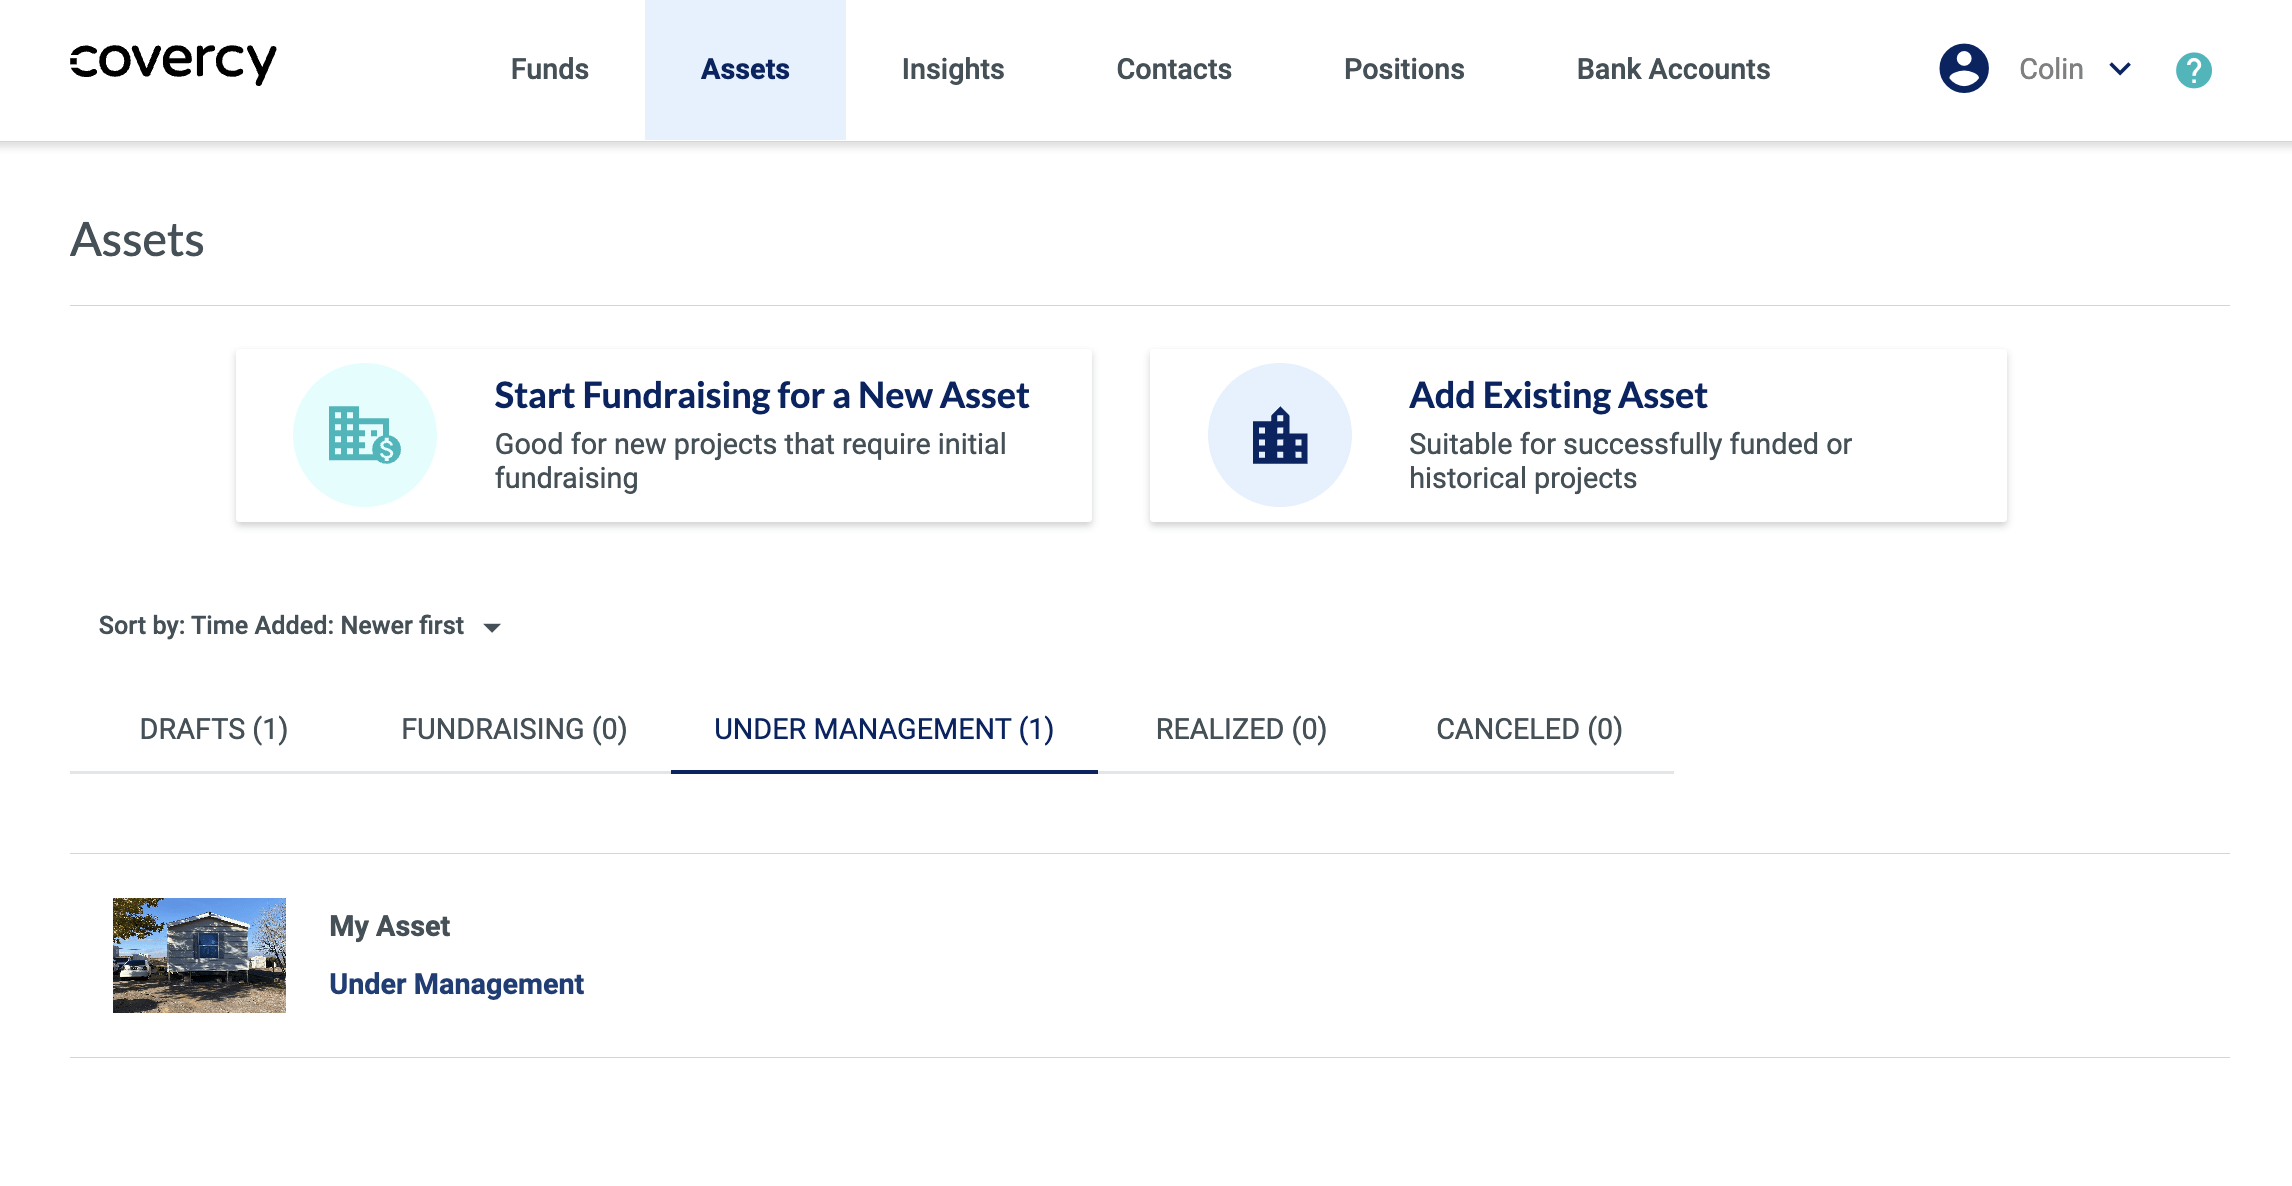Click the blue existing asset building icon

click(x=1279, y=435)
